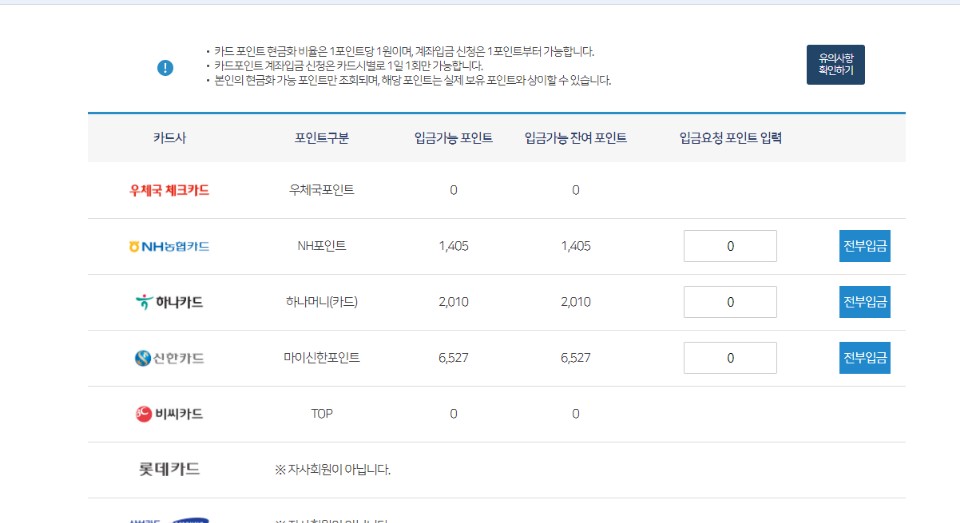Select the 포인트구분 column header

point(321,138)
